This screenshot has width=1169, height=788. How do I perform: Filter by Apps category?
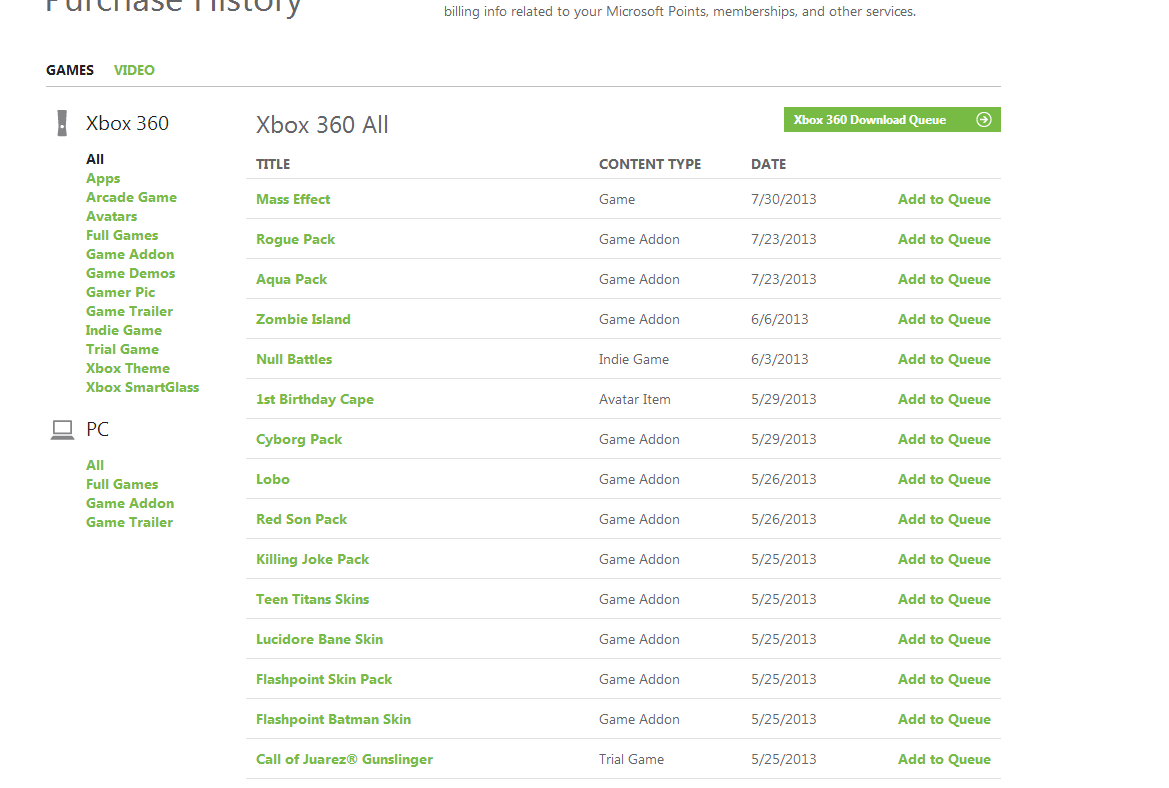[103, 178]
